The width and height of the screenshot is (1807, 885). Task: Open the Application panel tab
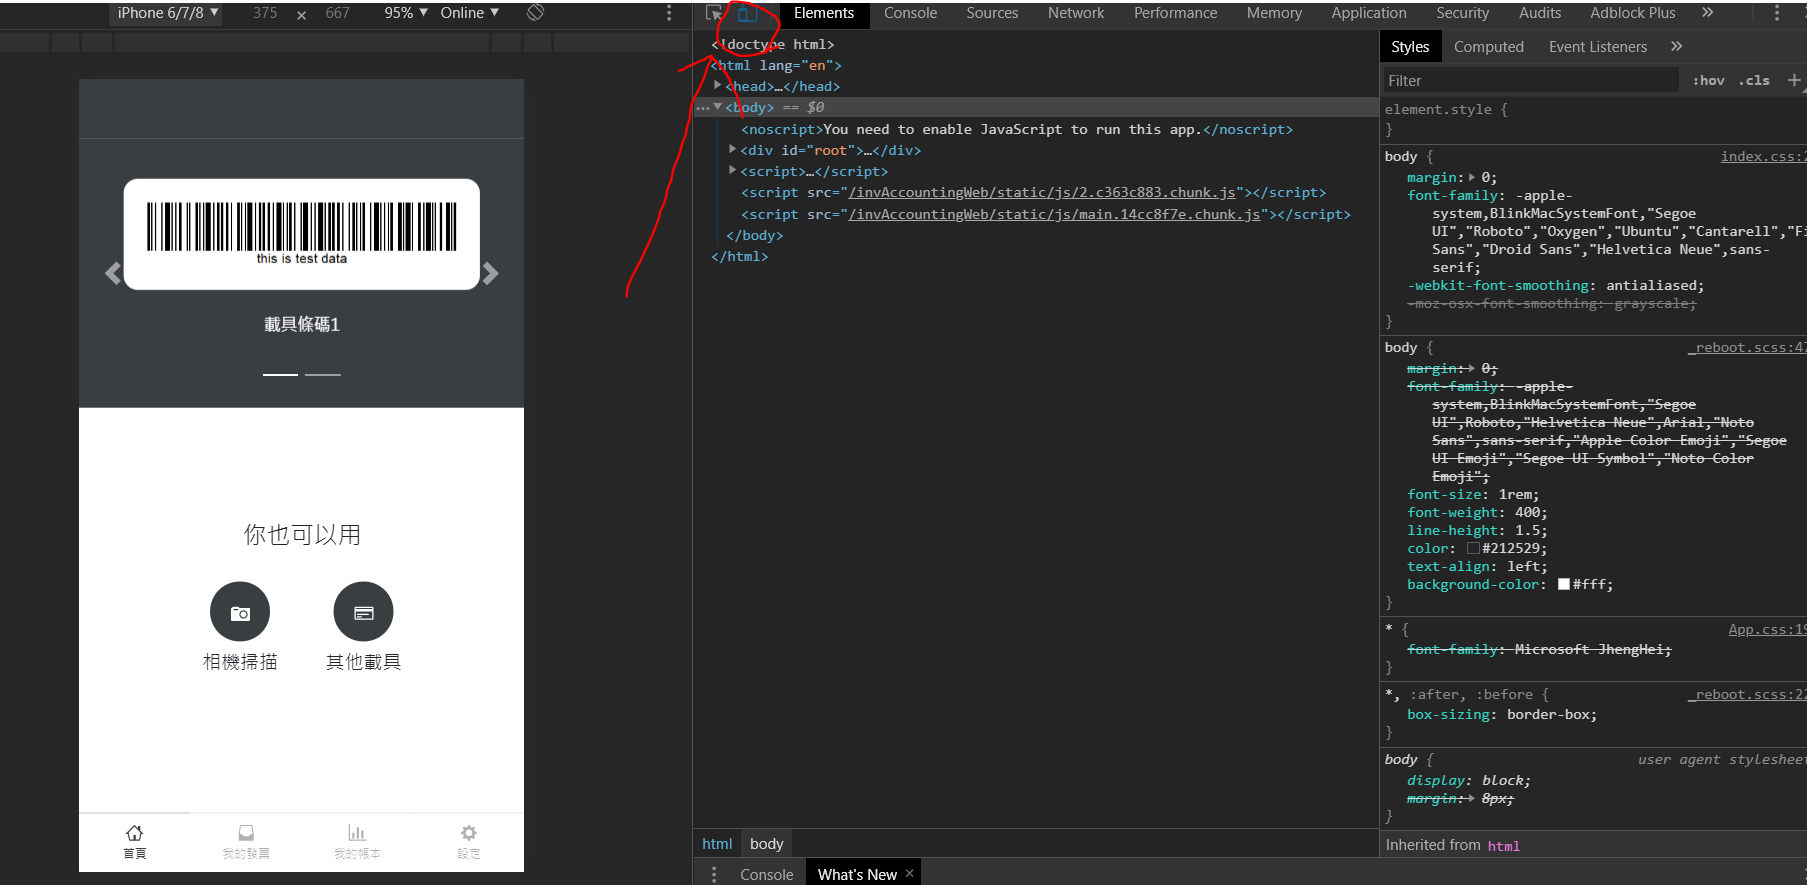point(1368,13)
